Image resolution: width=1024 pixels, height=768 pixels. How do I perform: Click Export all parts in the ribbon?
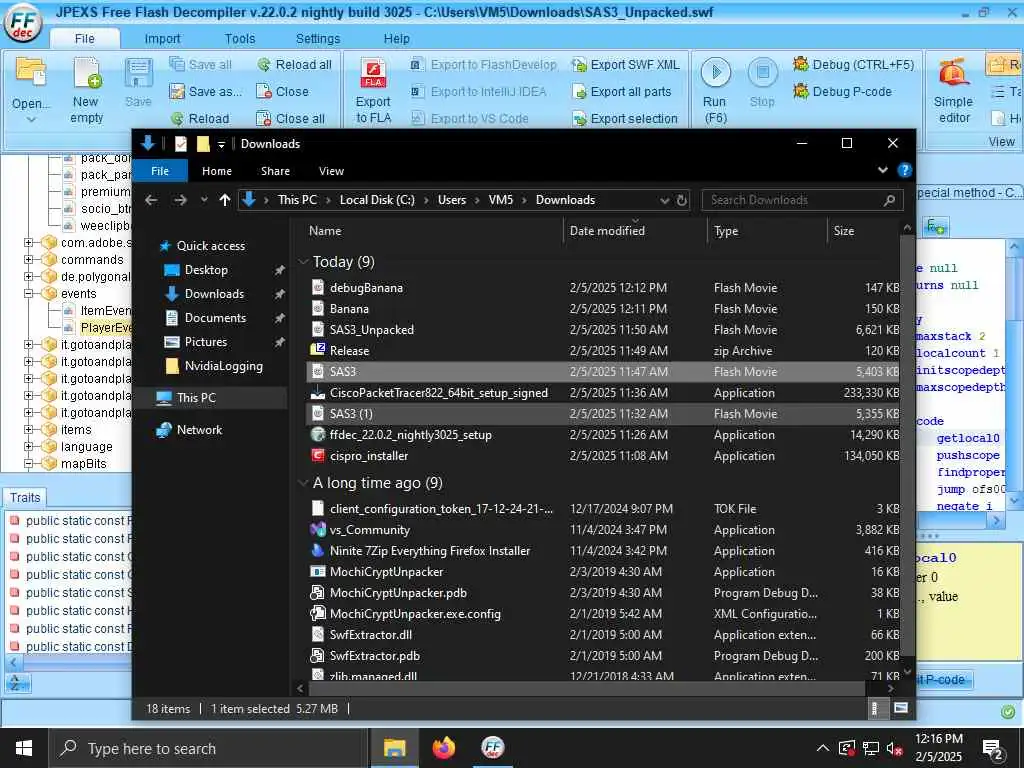tap(622, 91)
